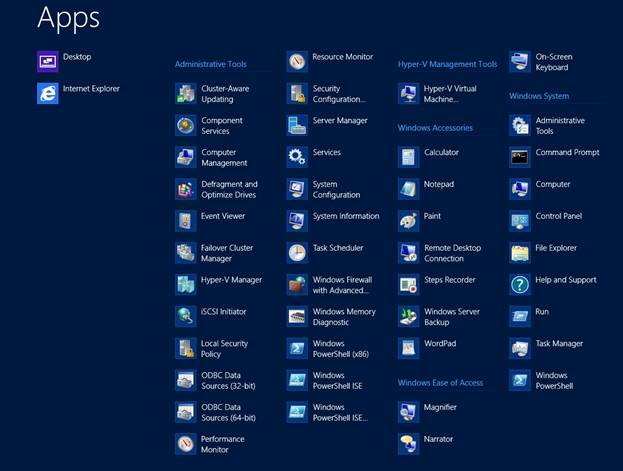Image resolution: width=623 pixels, height=471 pixels.
Task: Open Notepad icon
Action: [x=408, y=189]
